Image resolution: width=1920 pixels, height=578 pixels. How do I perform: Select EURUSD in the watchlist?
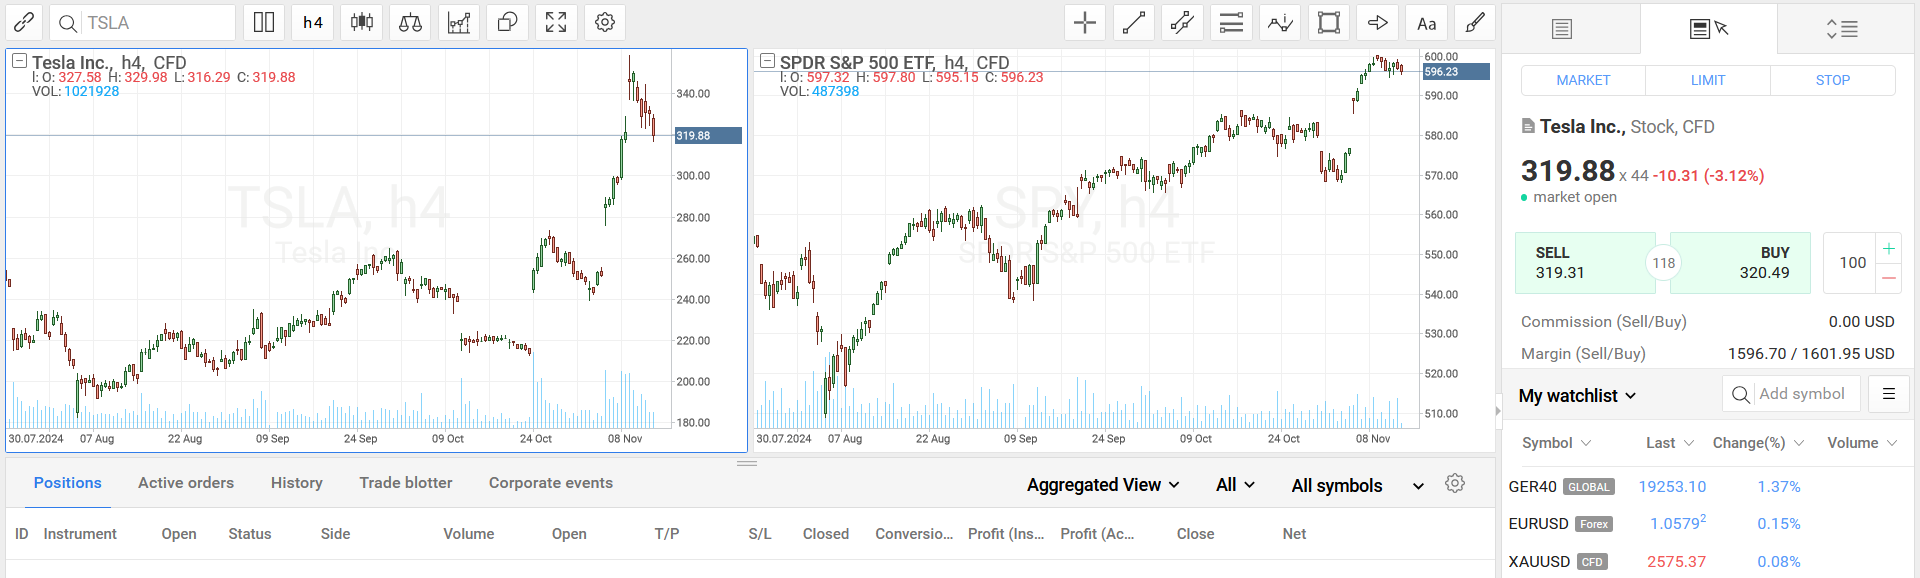click(1708, 524)
